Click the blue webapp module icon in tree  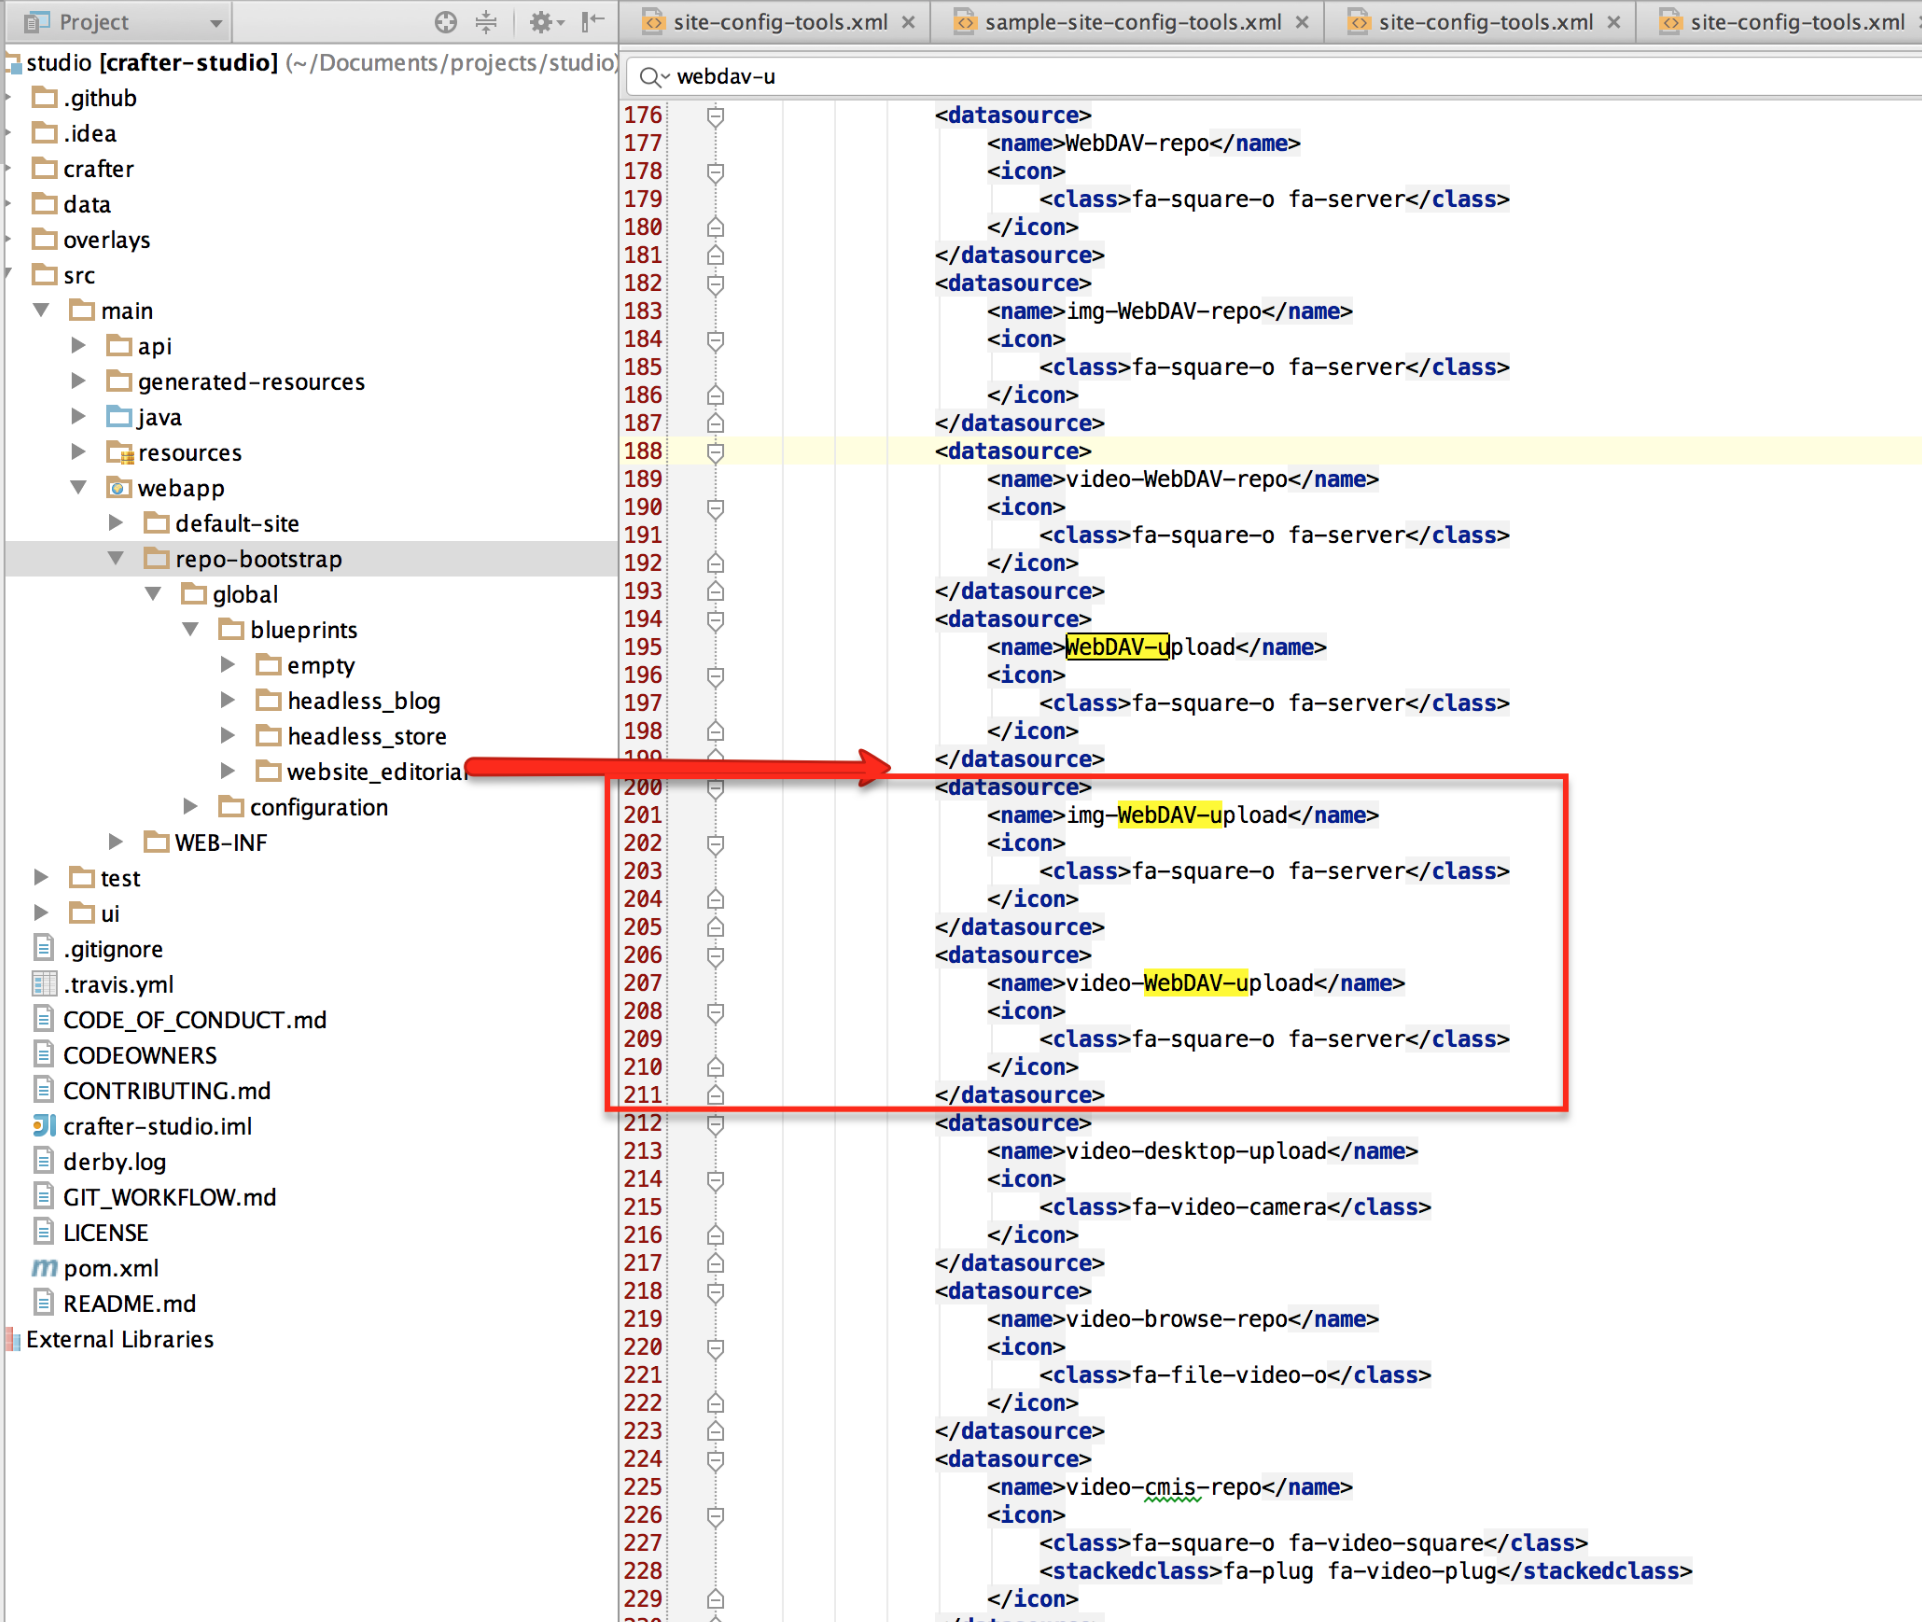click(120, 488)
